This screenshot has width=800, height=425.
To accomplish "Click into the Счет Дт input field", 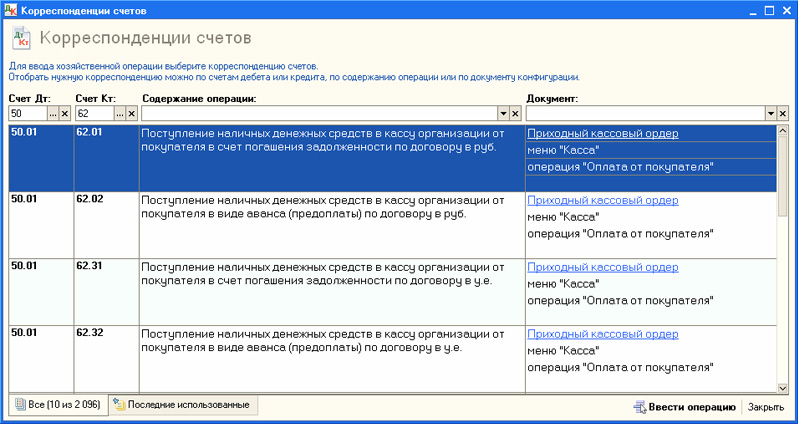I will [27, 114].
